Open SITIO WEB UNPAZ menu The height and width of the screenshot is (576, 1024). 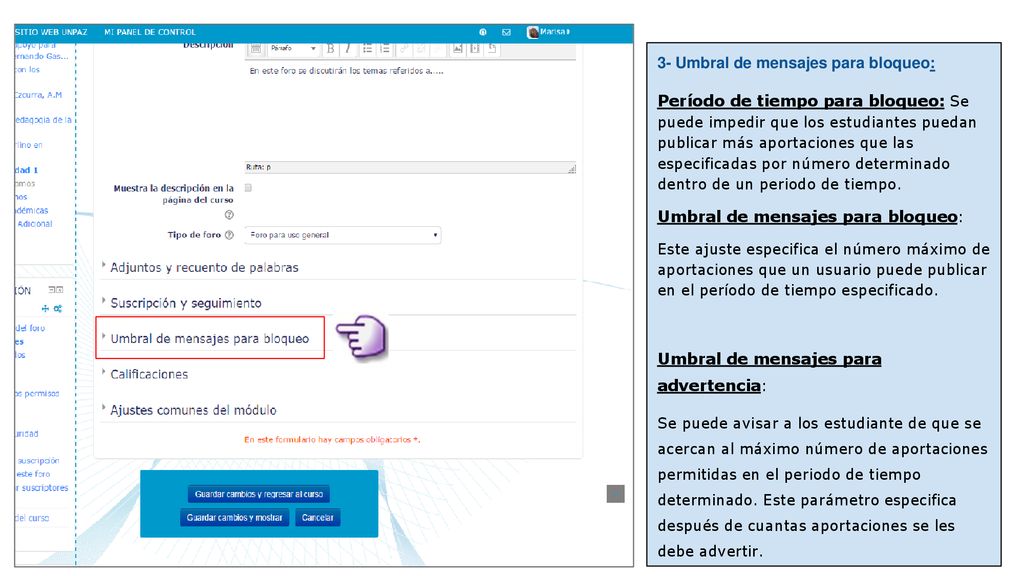(x=51, y=32)
